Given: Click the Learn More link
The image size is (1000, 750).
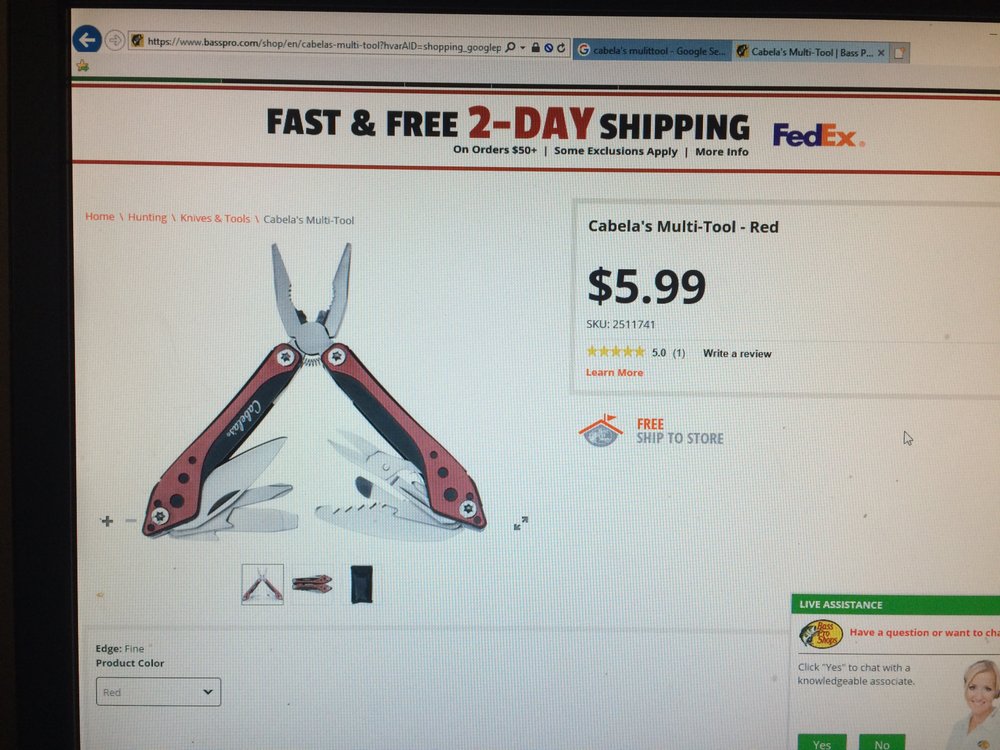Looking at the screenshot, I should (x=614, y=372).
